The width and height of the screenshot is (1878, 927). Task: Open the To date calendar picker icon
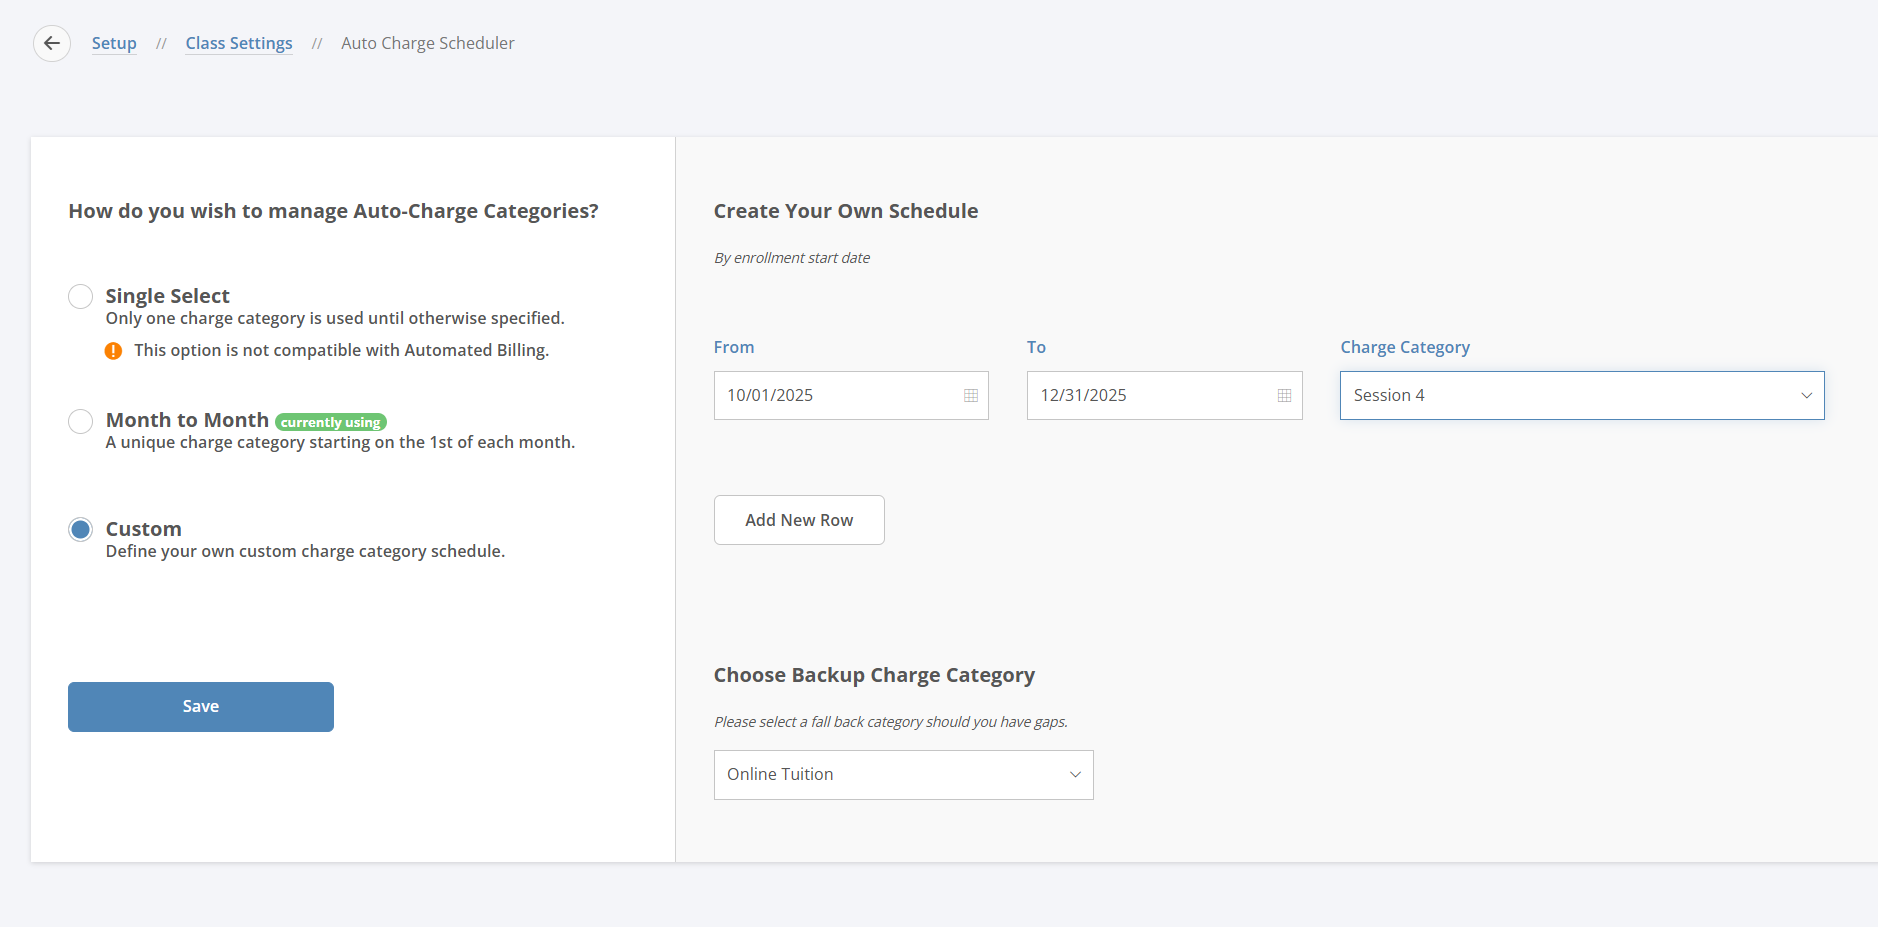pos(1285,395)
